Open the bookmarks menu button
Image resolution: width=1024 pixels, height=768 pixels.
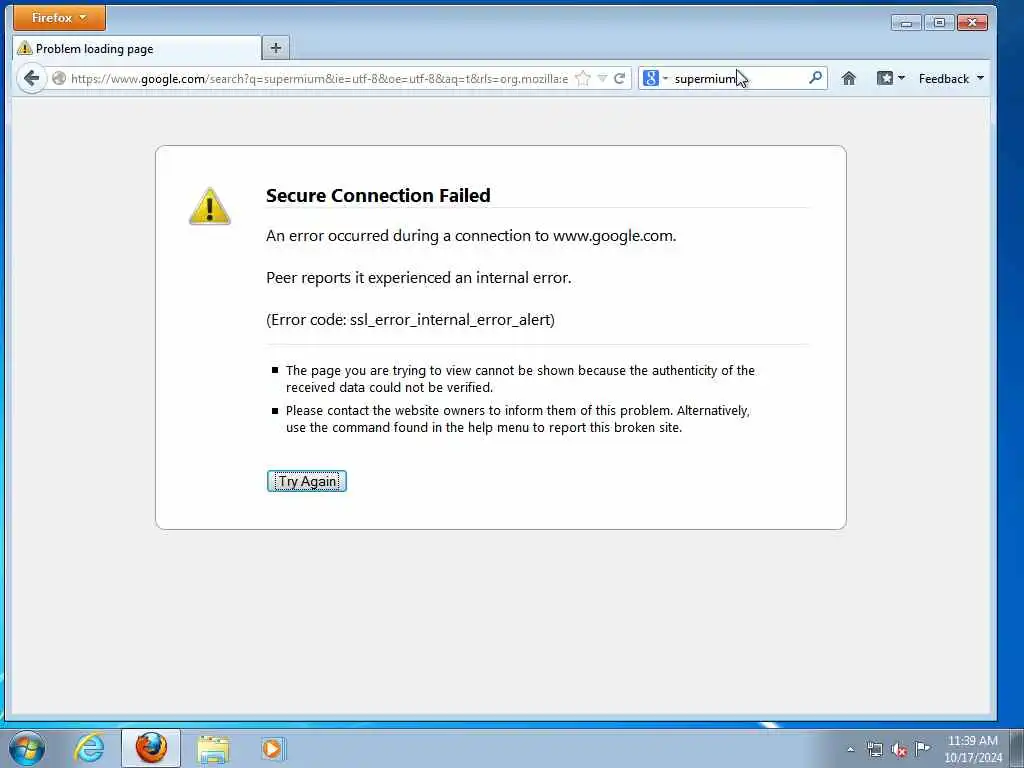click(x=885, y=78)
